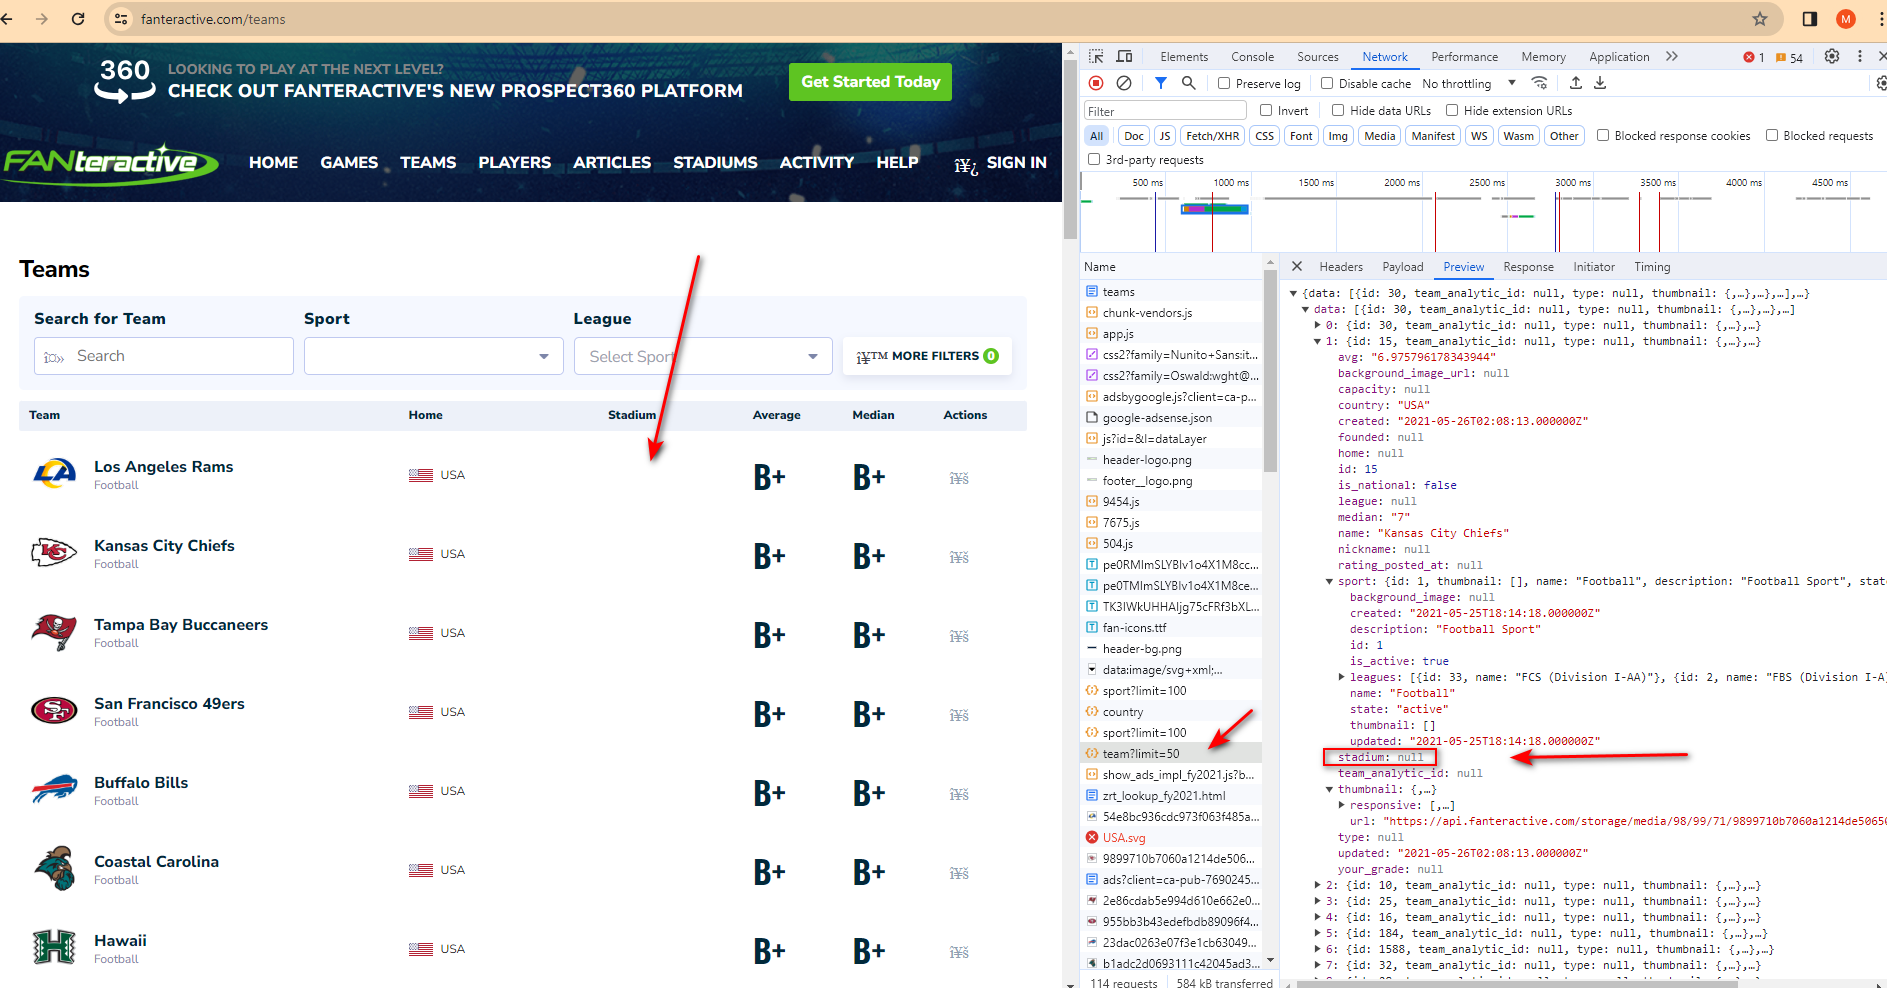The image size is (1887, 988).
Task: Open the San Francisco 49ers logo
Action: [x=54, y=710]
